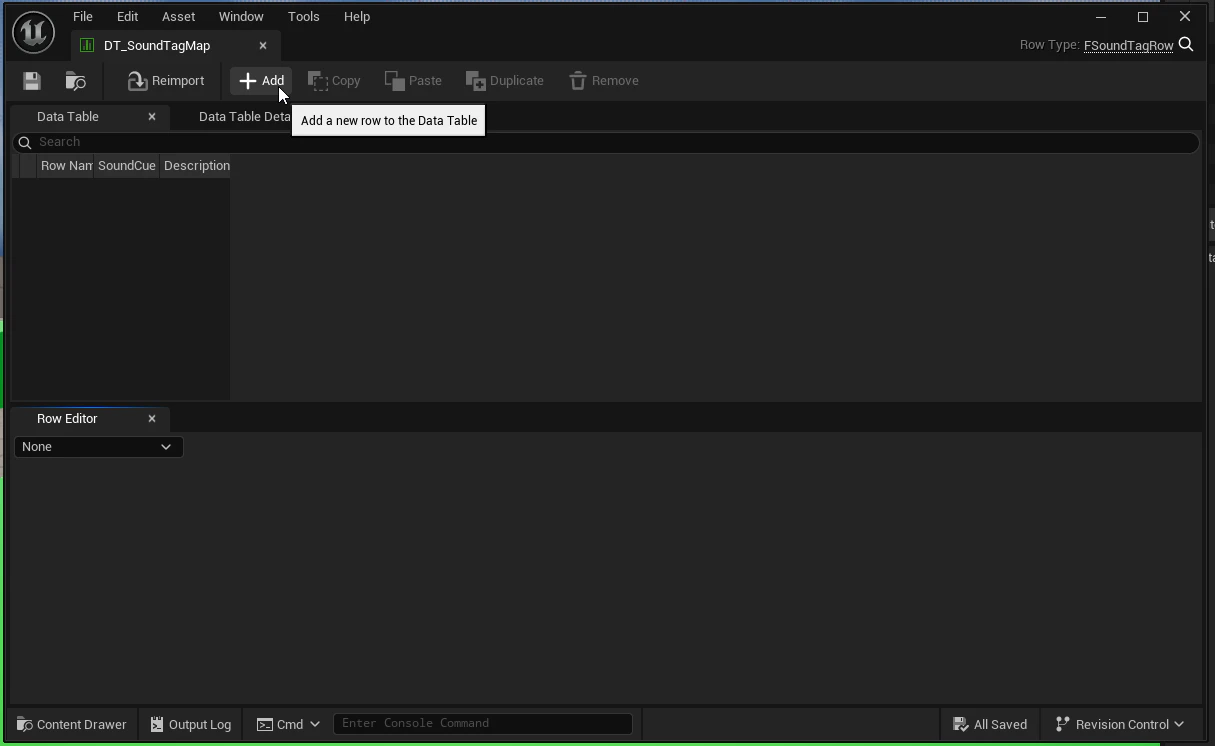Close the Data Table panel tab

click(x=152, y=117)
